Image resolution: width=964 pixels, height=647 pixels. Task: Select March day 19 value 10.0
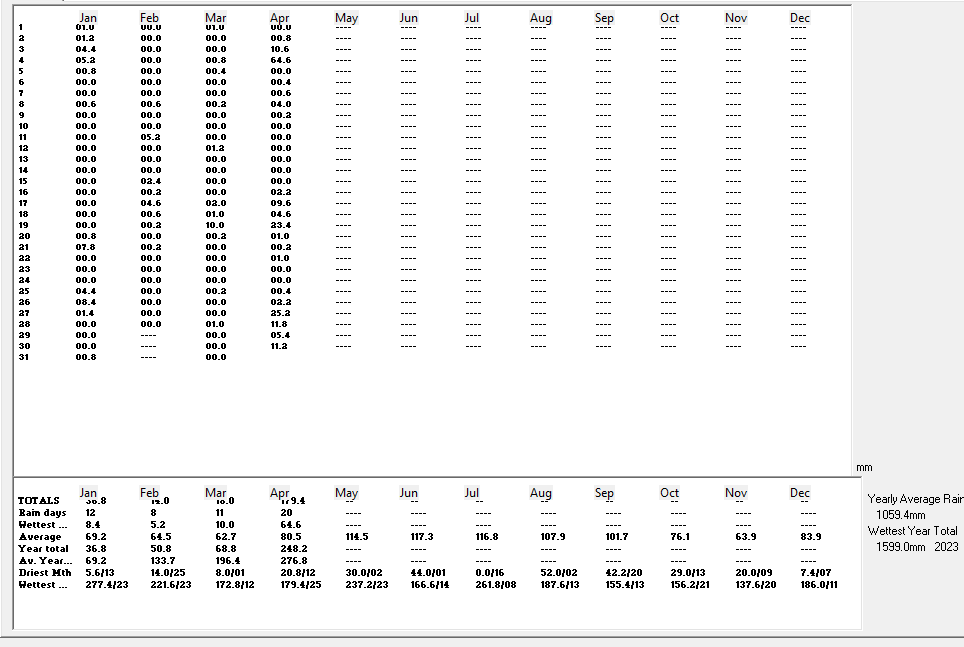[x=215, y=225]
